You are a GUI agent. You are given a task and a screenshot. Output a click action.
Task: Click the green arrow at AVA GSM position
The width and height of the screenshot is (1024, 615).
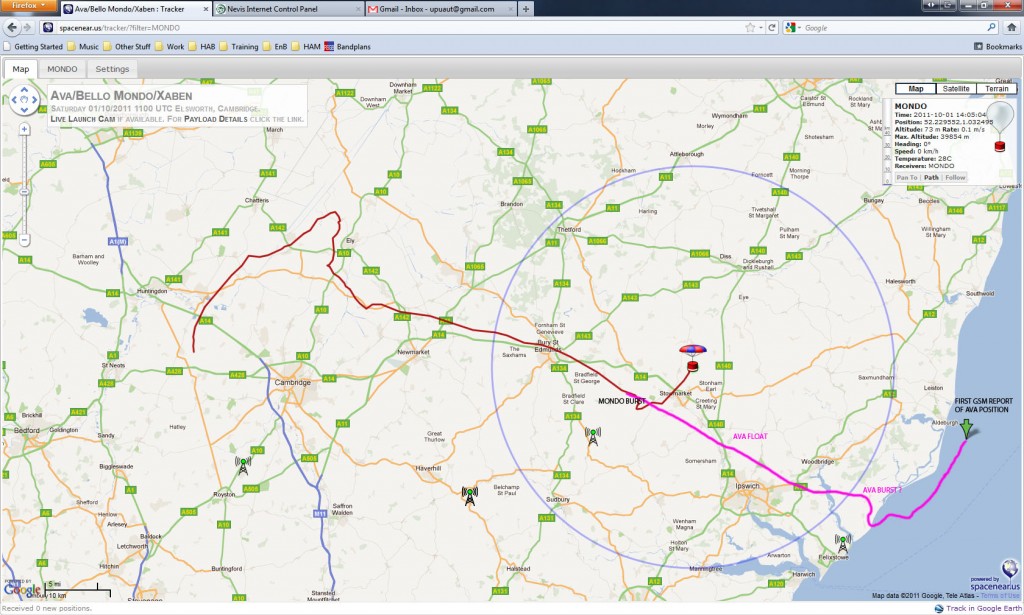966,428
